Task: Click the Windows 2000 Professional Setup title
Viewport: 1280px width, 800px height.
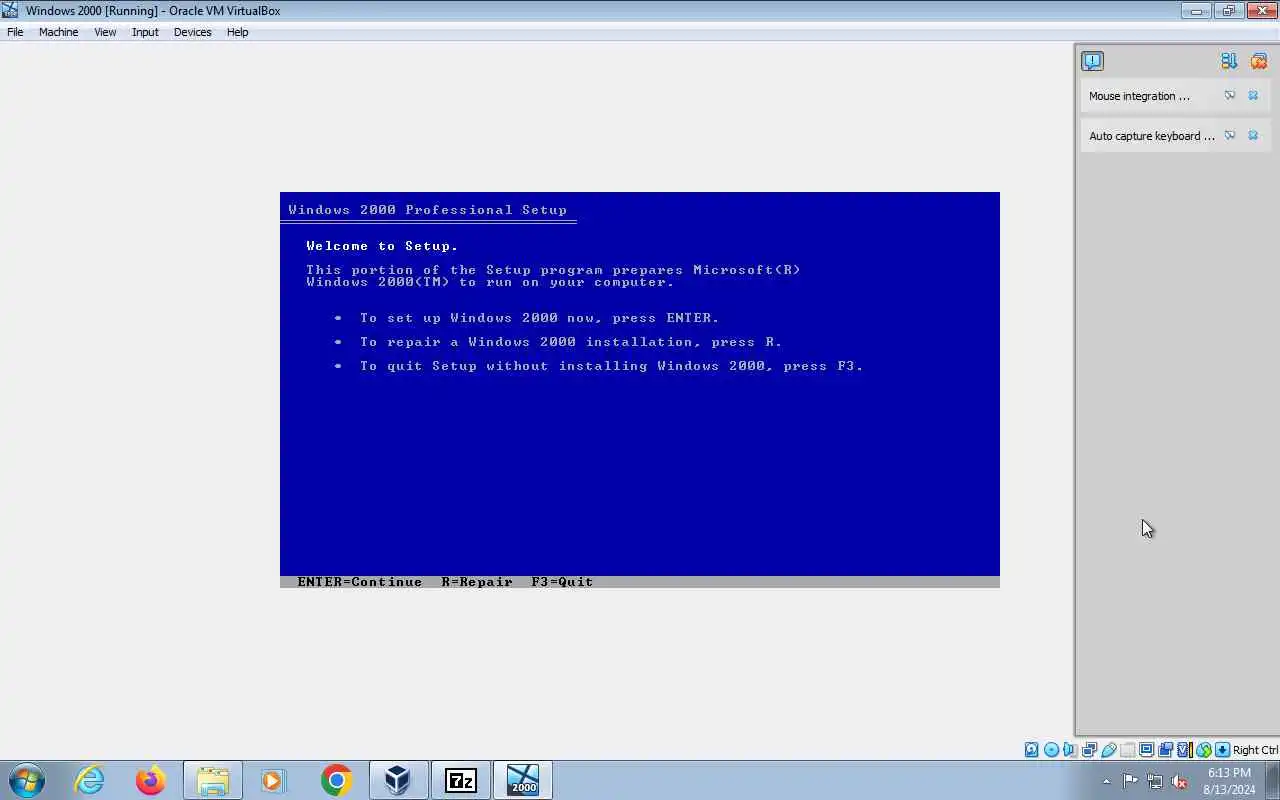Action: pos(427,210)
